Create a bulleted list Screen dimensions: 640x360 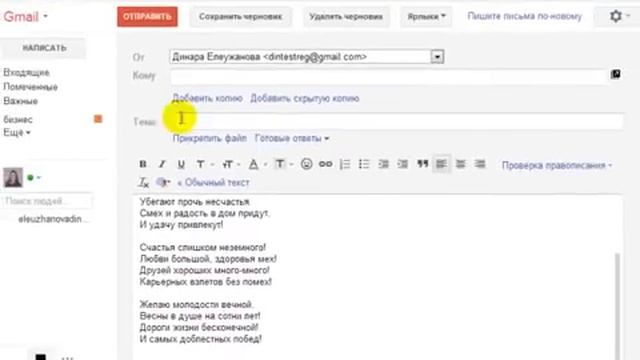point(364,164)
